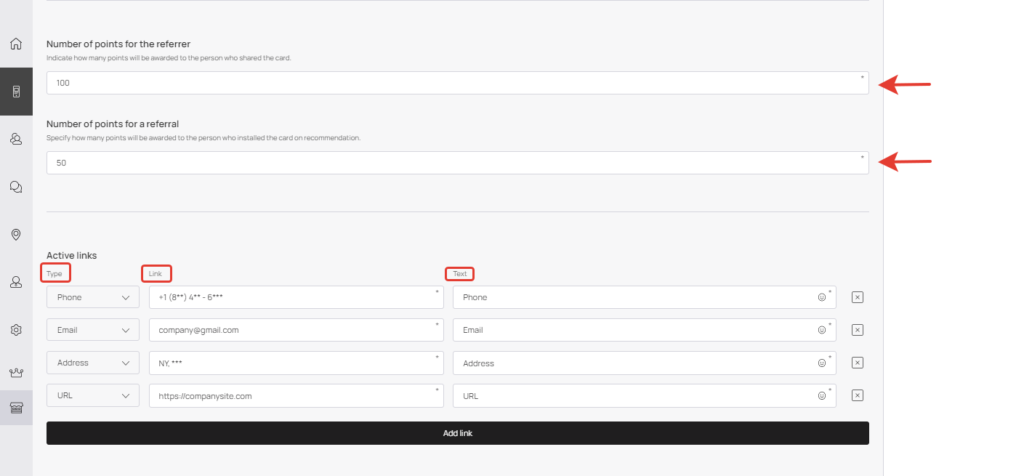Open the settings gear sidebar icon

click(16, 330)
